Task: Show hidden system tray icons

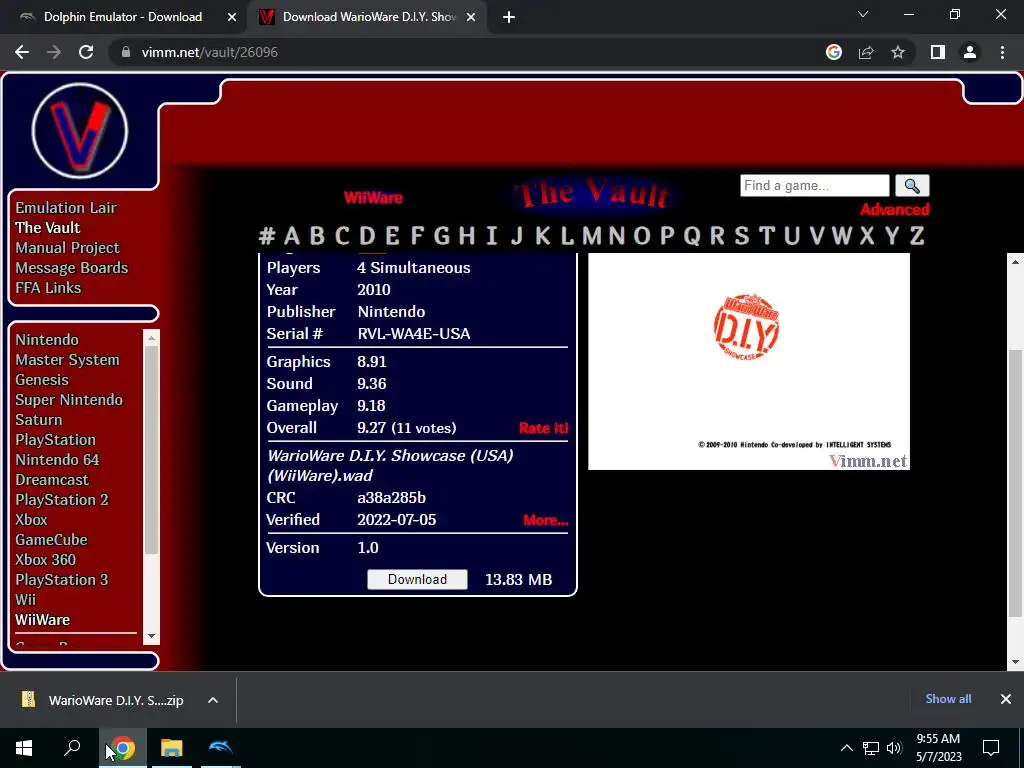Action: click(x=846, y=748)
